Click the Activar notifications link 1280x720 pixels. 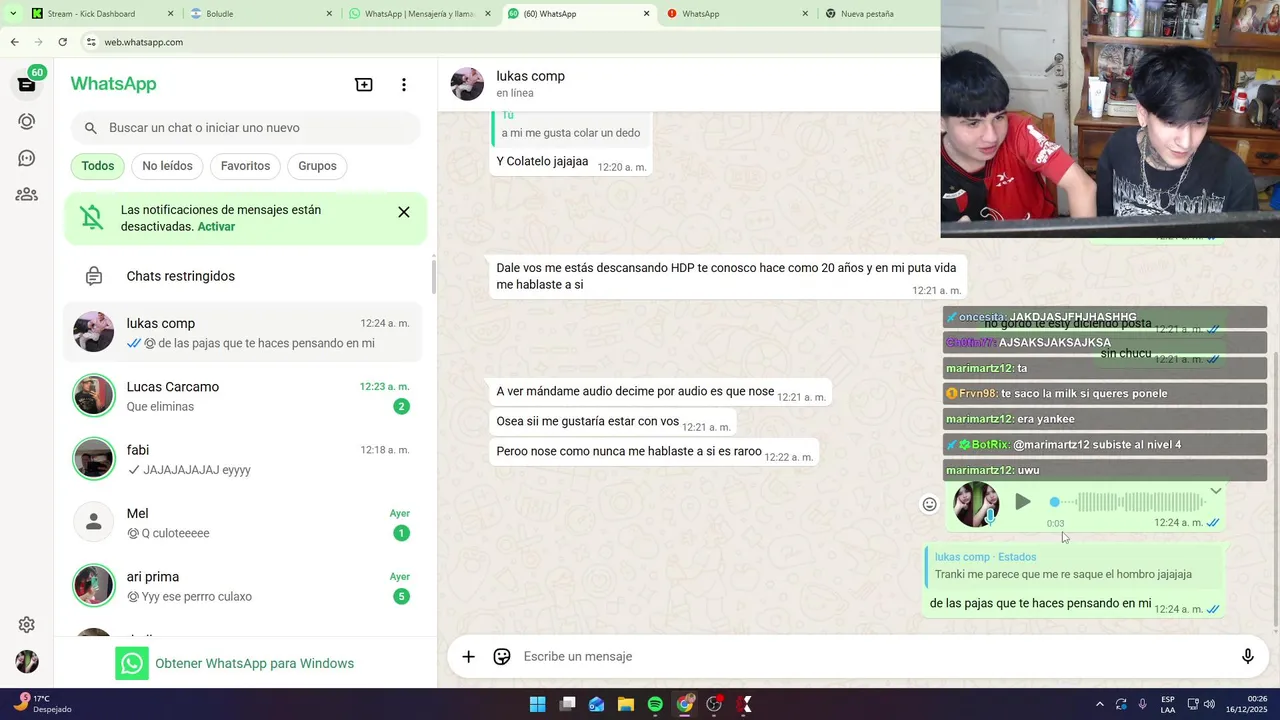click(216, 227)
